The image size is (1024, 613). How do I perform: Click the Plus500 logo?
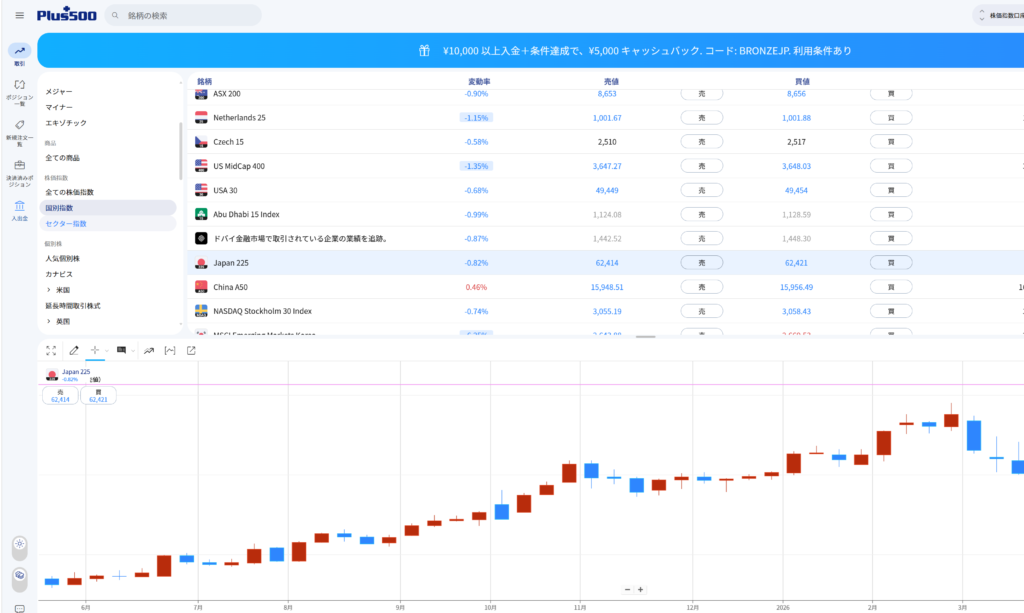[x=67, y=14]
